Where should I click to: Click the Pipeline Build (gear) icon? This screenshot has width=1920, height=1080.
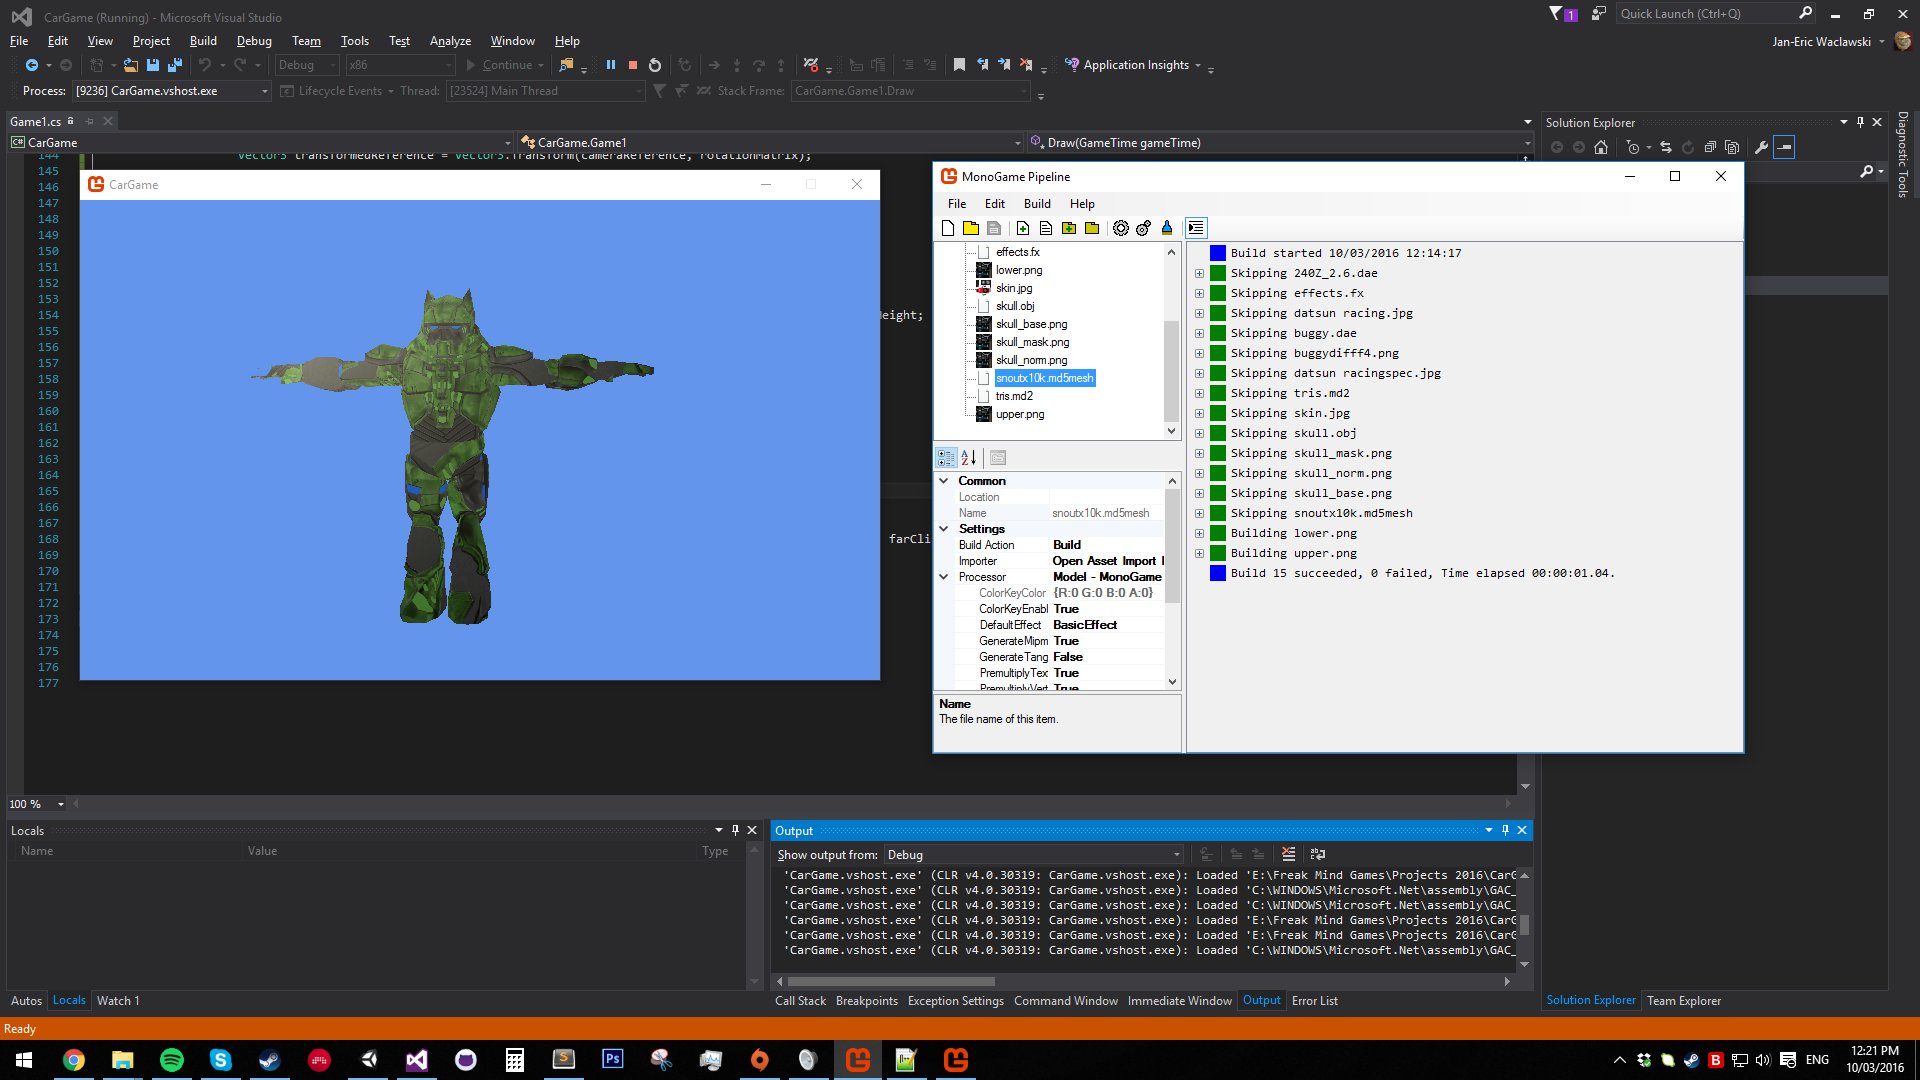1120,228
